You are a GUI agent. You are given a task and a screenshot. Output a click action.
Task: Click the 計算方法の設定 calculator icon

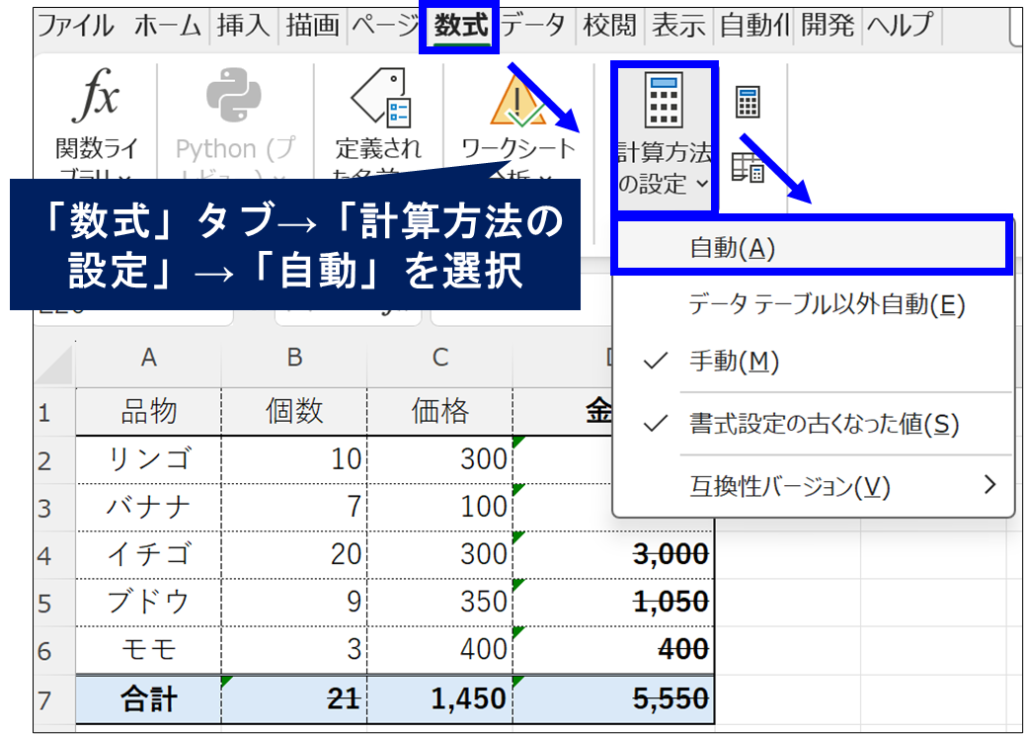[x=664, y=100]
